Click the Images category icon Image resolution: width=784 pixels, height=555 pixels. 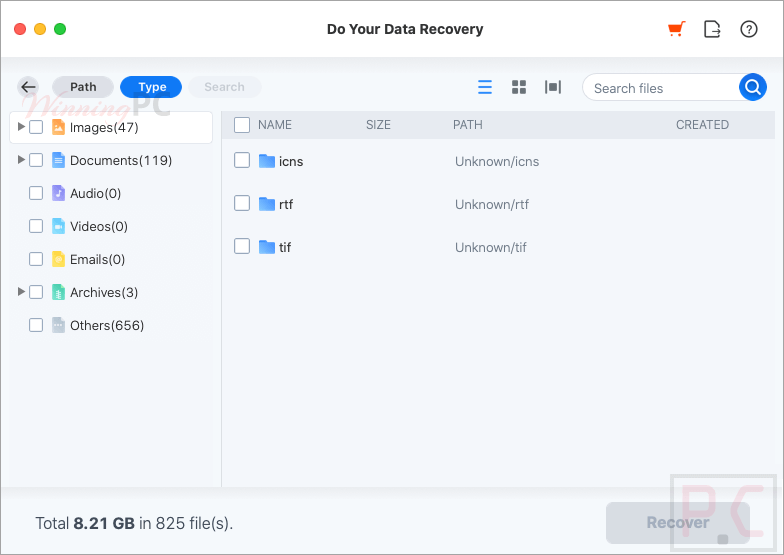pos(58,127)
